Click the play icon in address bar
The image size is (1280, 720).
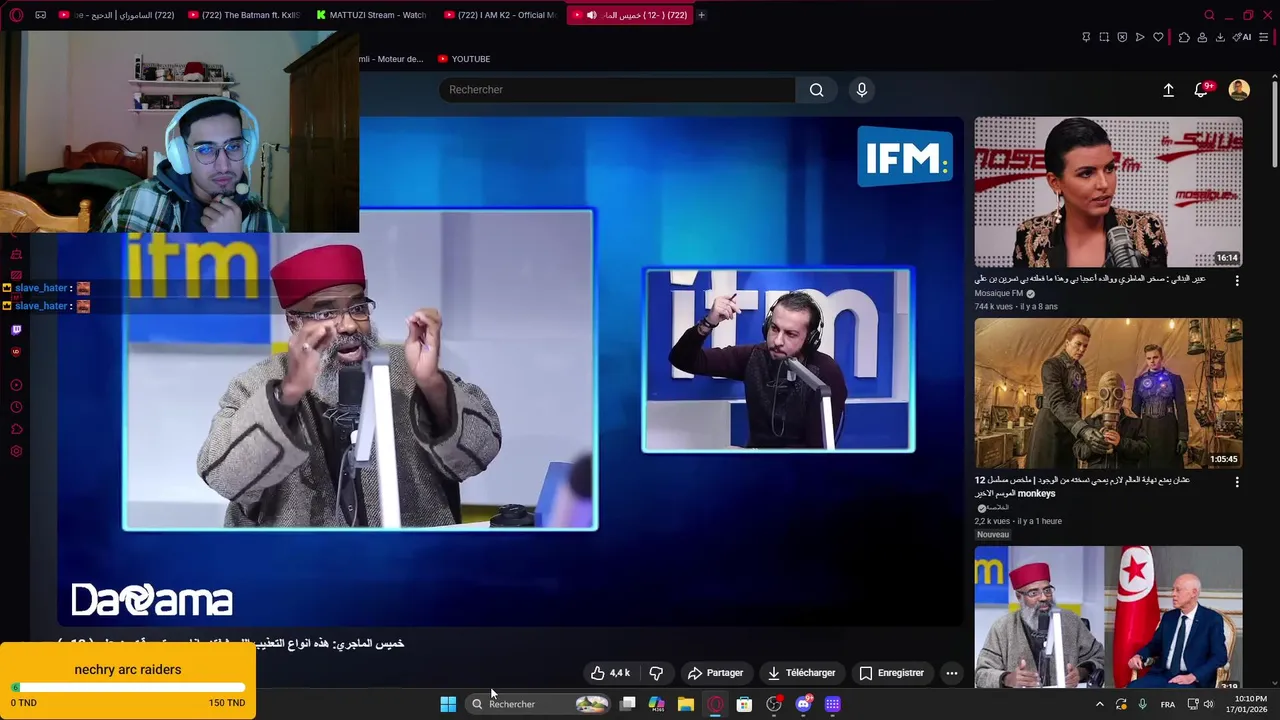pos(1140,37)
